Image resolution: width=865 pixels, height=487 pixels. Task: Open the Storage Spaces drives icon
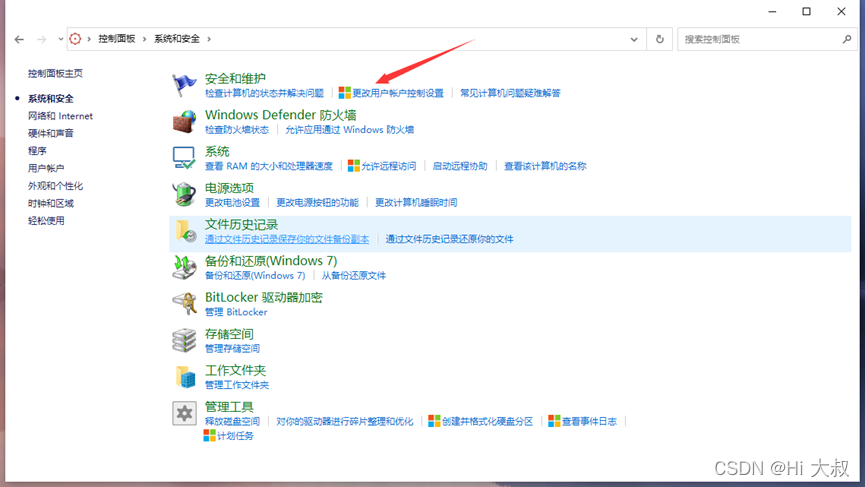[x=184, y=340]
